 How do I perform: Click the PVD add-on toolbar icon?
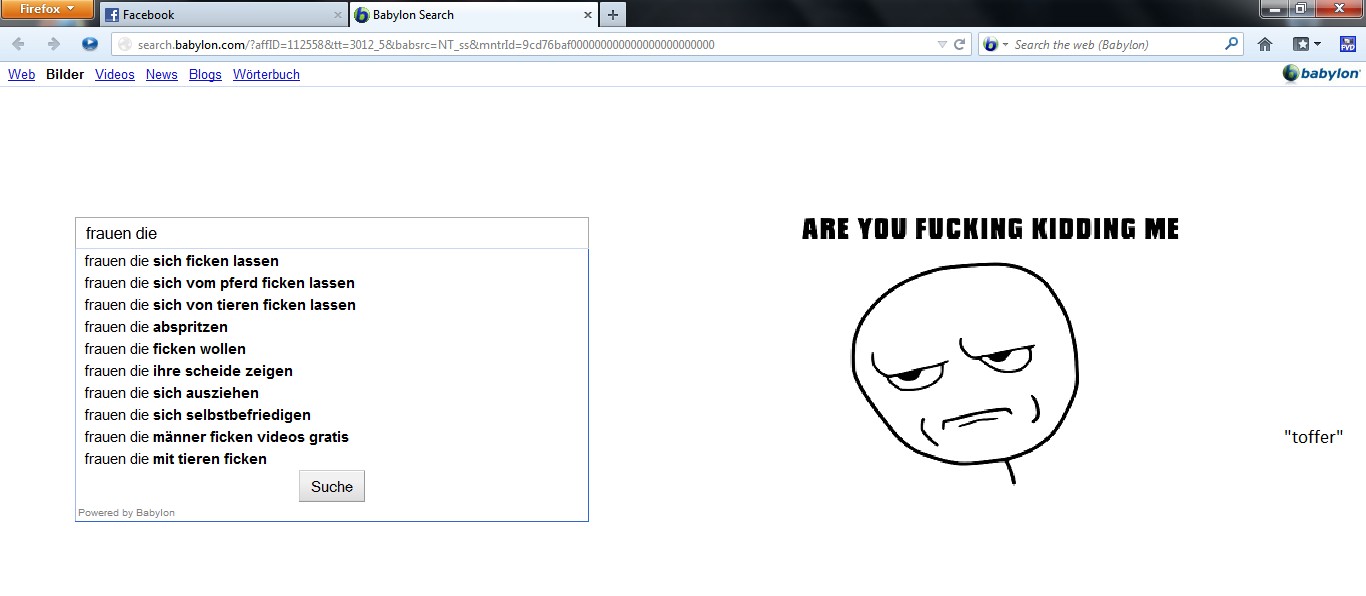pyautogui.click(x=1347, y=44)
